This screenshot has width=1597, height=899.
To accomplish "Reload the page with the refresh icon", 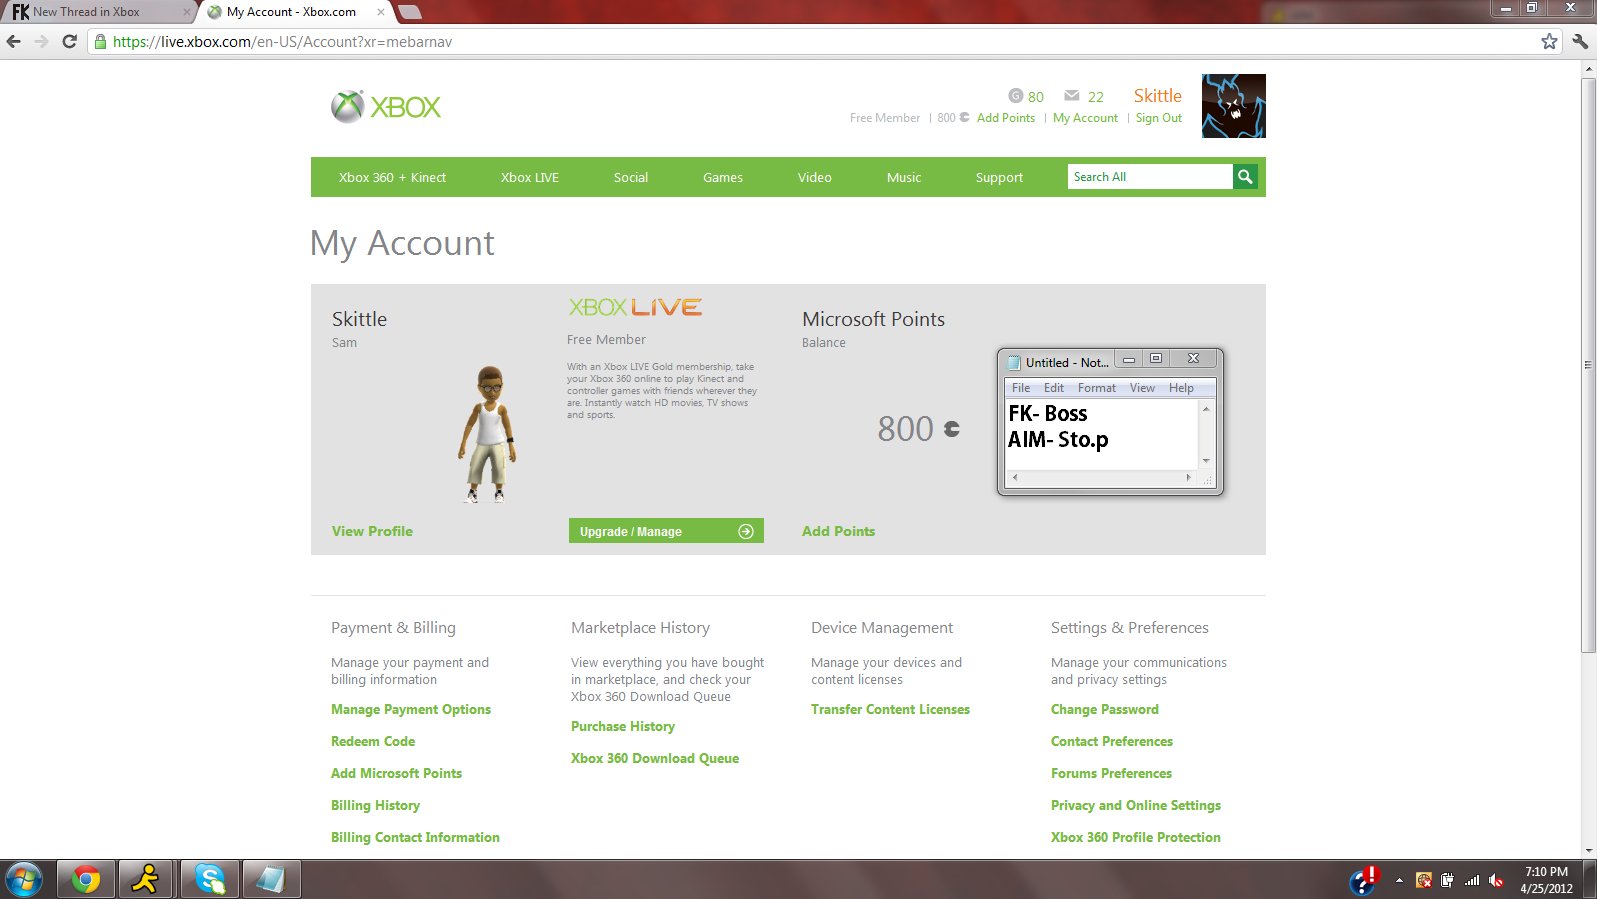I will (69, 41).
